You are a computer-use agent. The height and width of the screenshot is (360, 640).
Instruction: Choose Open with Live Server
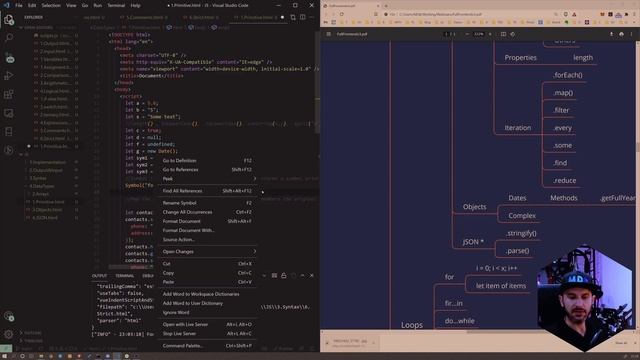coord(207,324)
